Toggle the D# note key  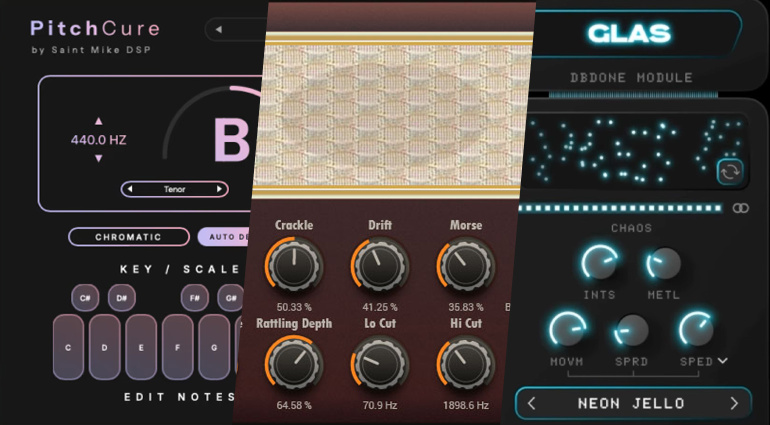pos(122,298)
